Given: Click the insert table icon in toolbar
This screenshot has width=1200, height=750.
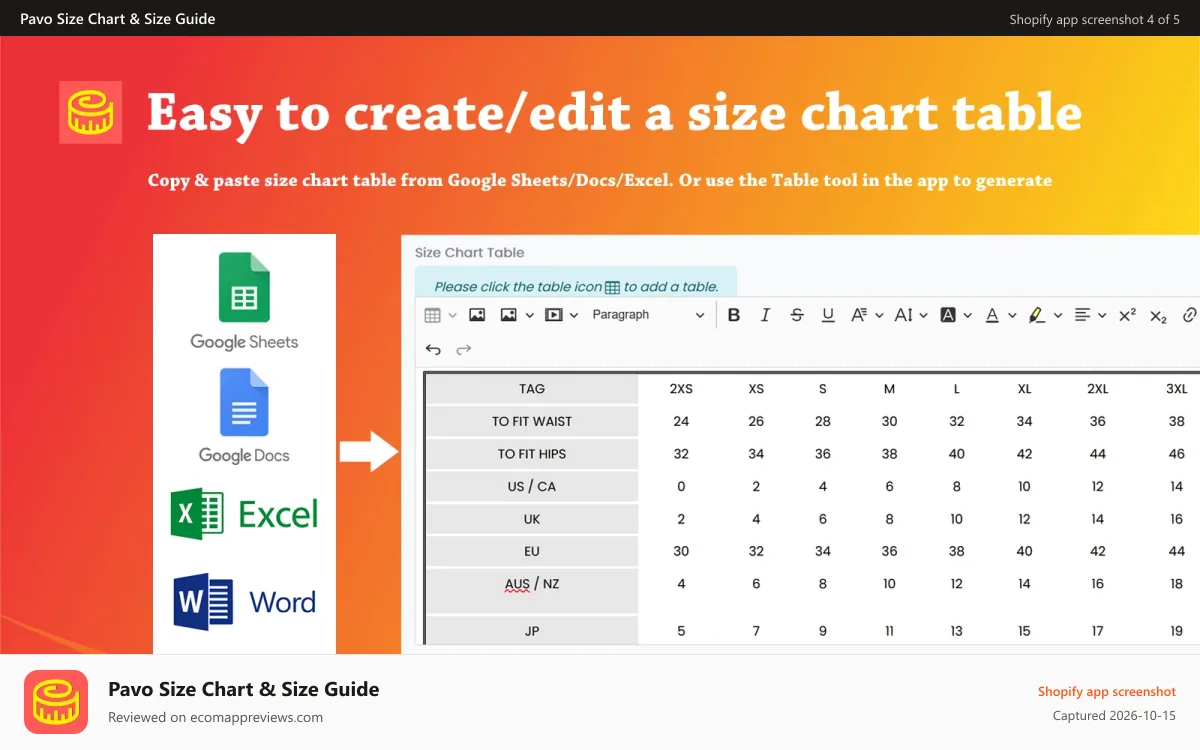Looking at the screenshot, I should click(x=433, y=315).
